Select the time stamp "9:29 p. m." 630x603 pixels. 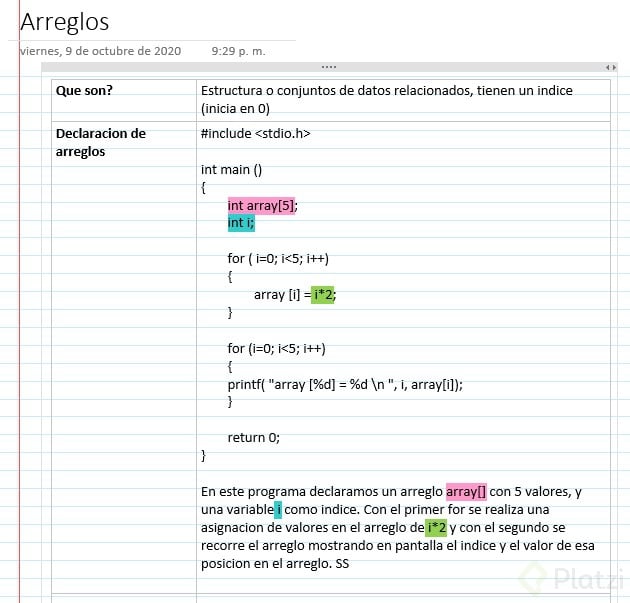(239, 51)
